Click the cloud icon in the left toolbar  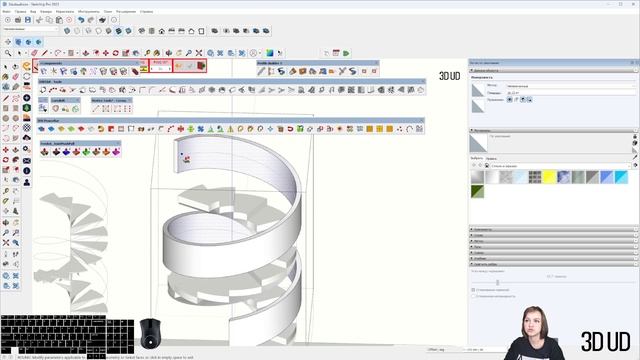[x=27, y=138]
